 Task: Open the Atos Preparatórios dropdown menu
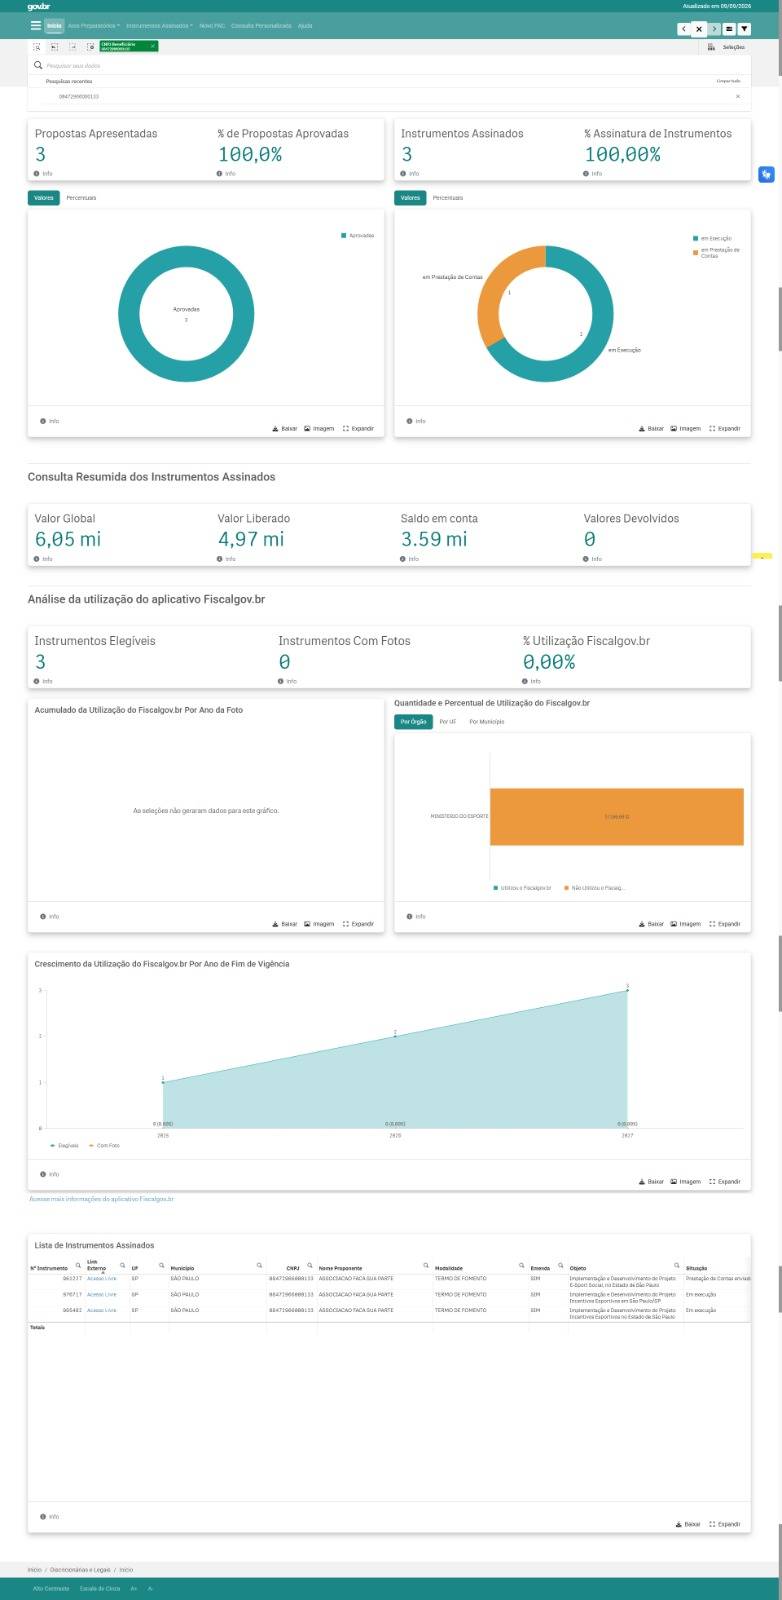(94, 26)
